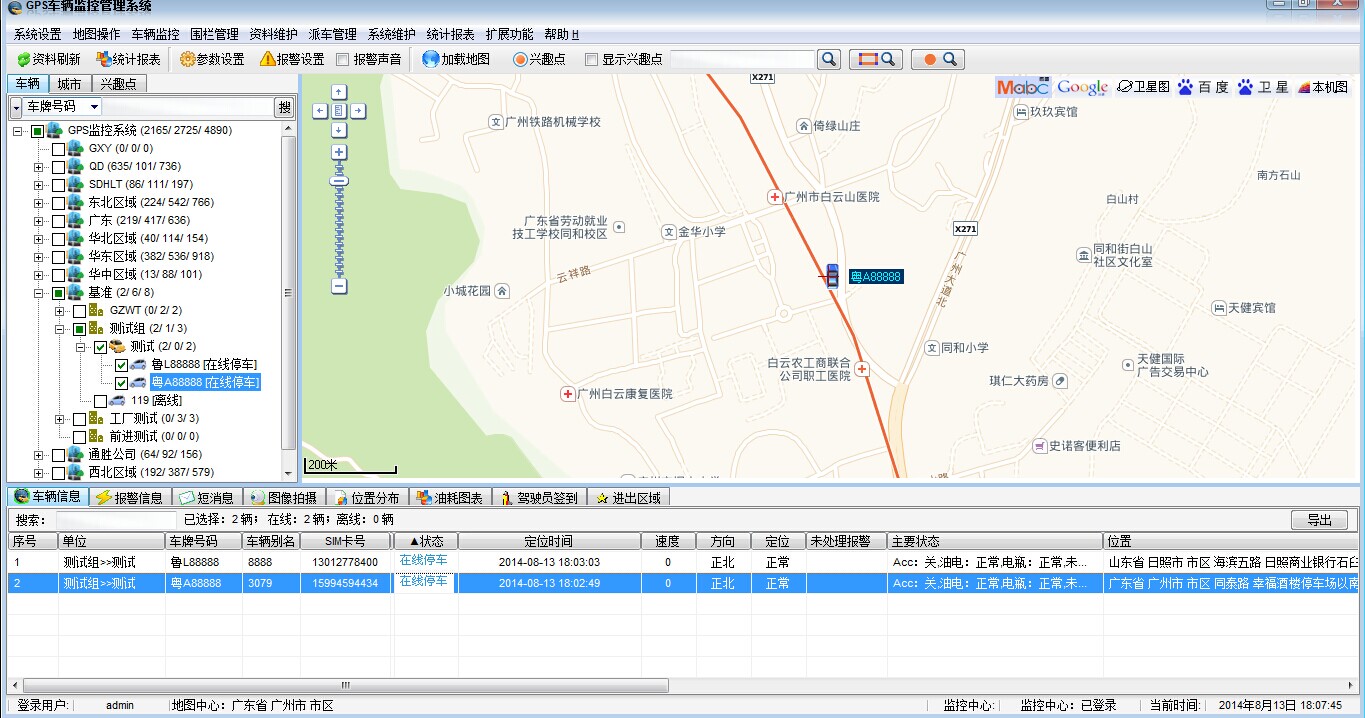Enable the 报警声音 checkbox

343,60
